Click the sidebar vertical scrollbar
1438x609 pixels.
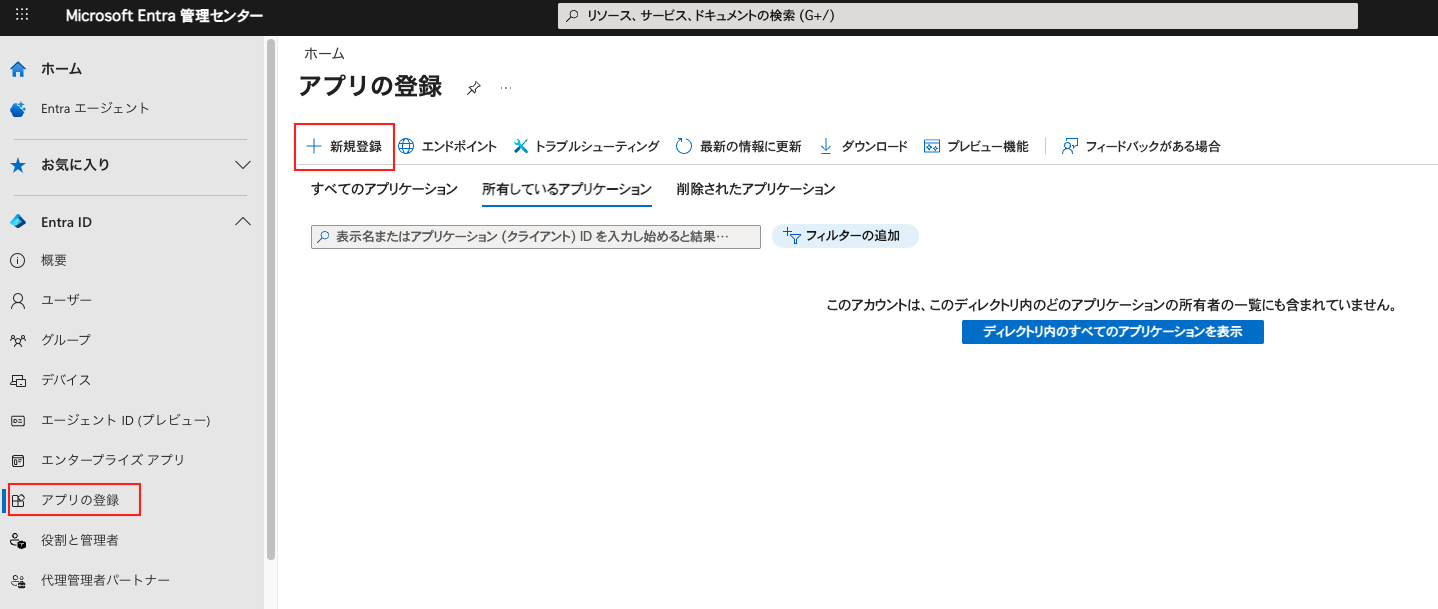pyautogui.click(x=270, y=300)
